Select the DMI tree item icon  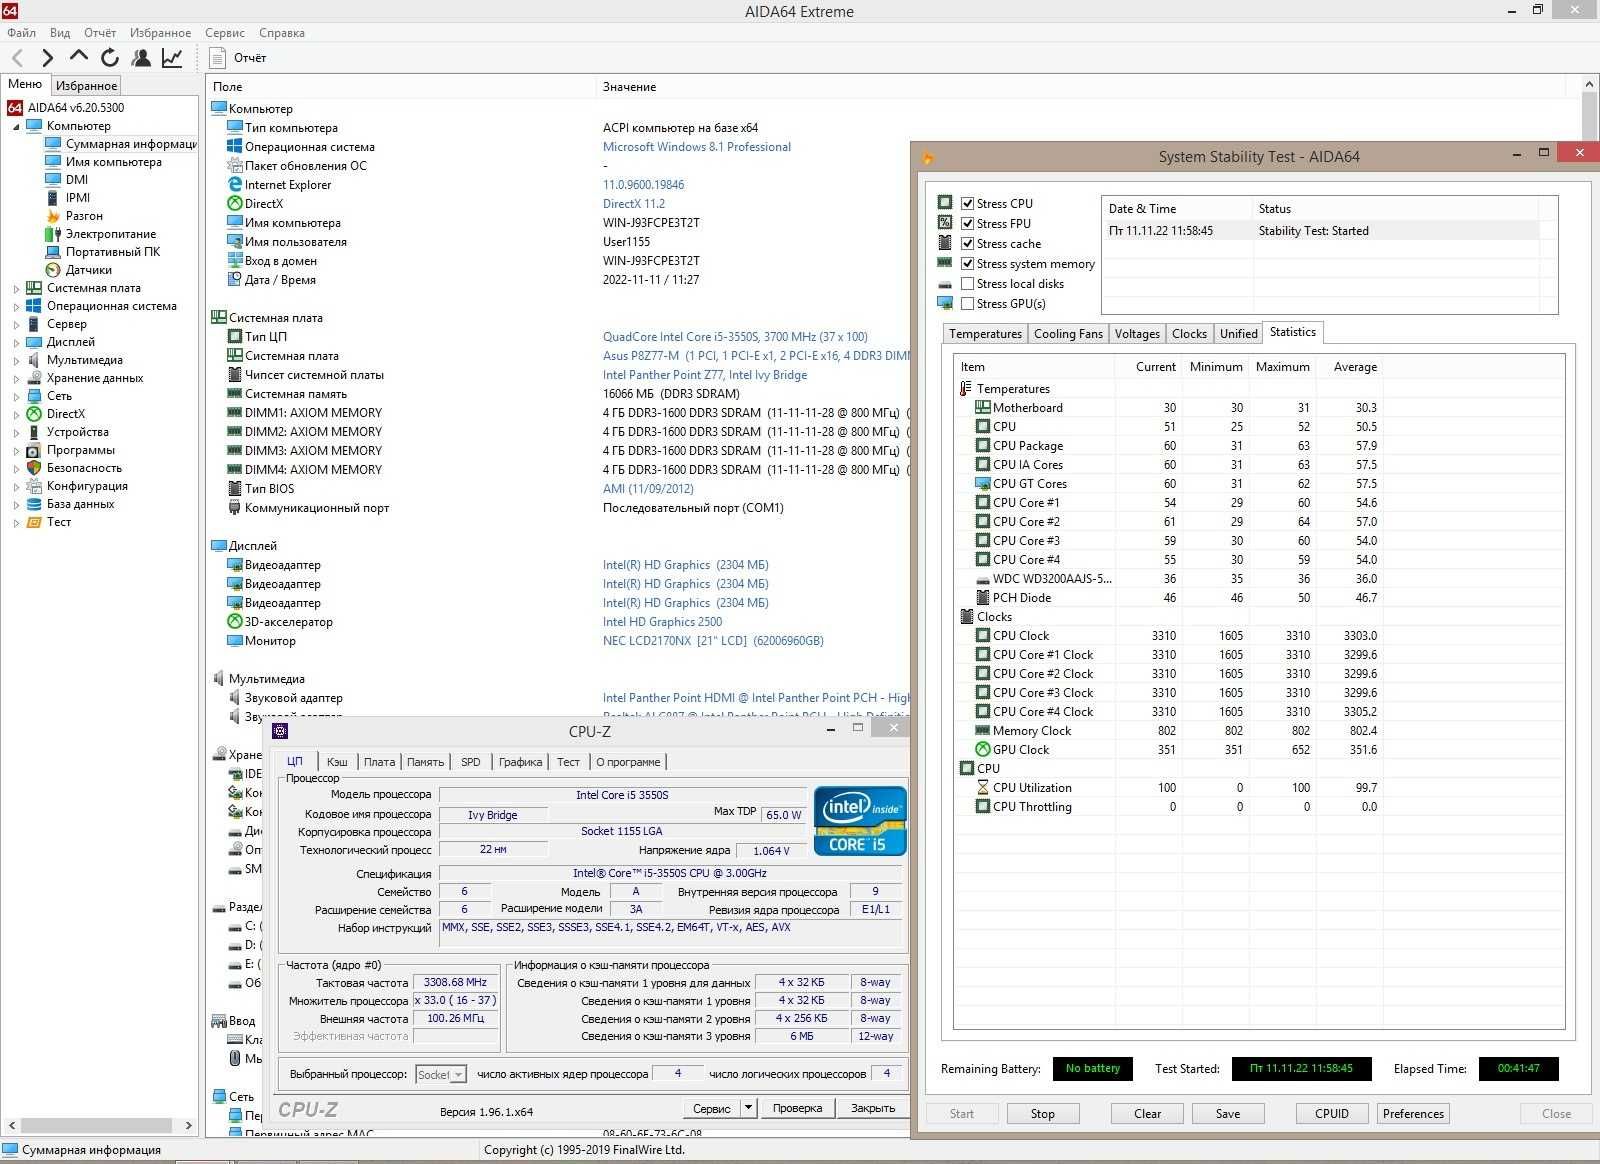click(53, 180)
